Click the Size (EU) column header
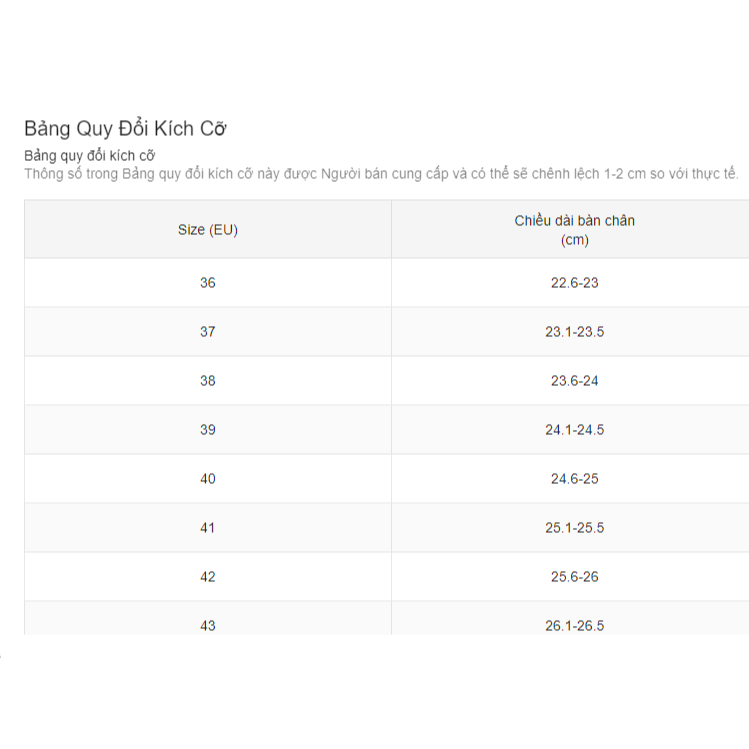The width and height of the screenshot is (749, 749). pyautogui.click(x=208, y=230)
